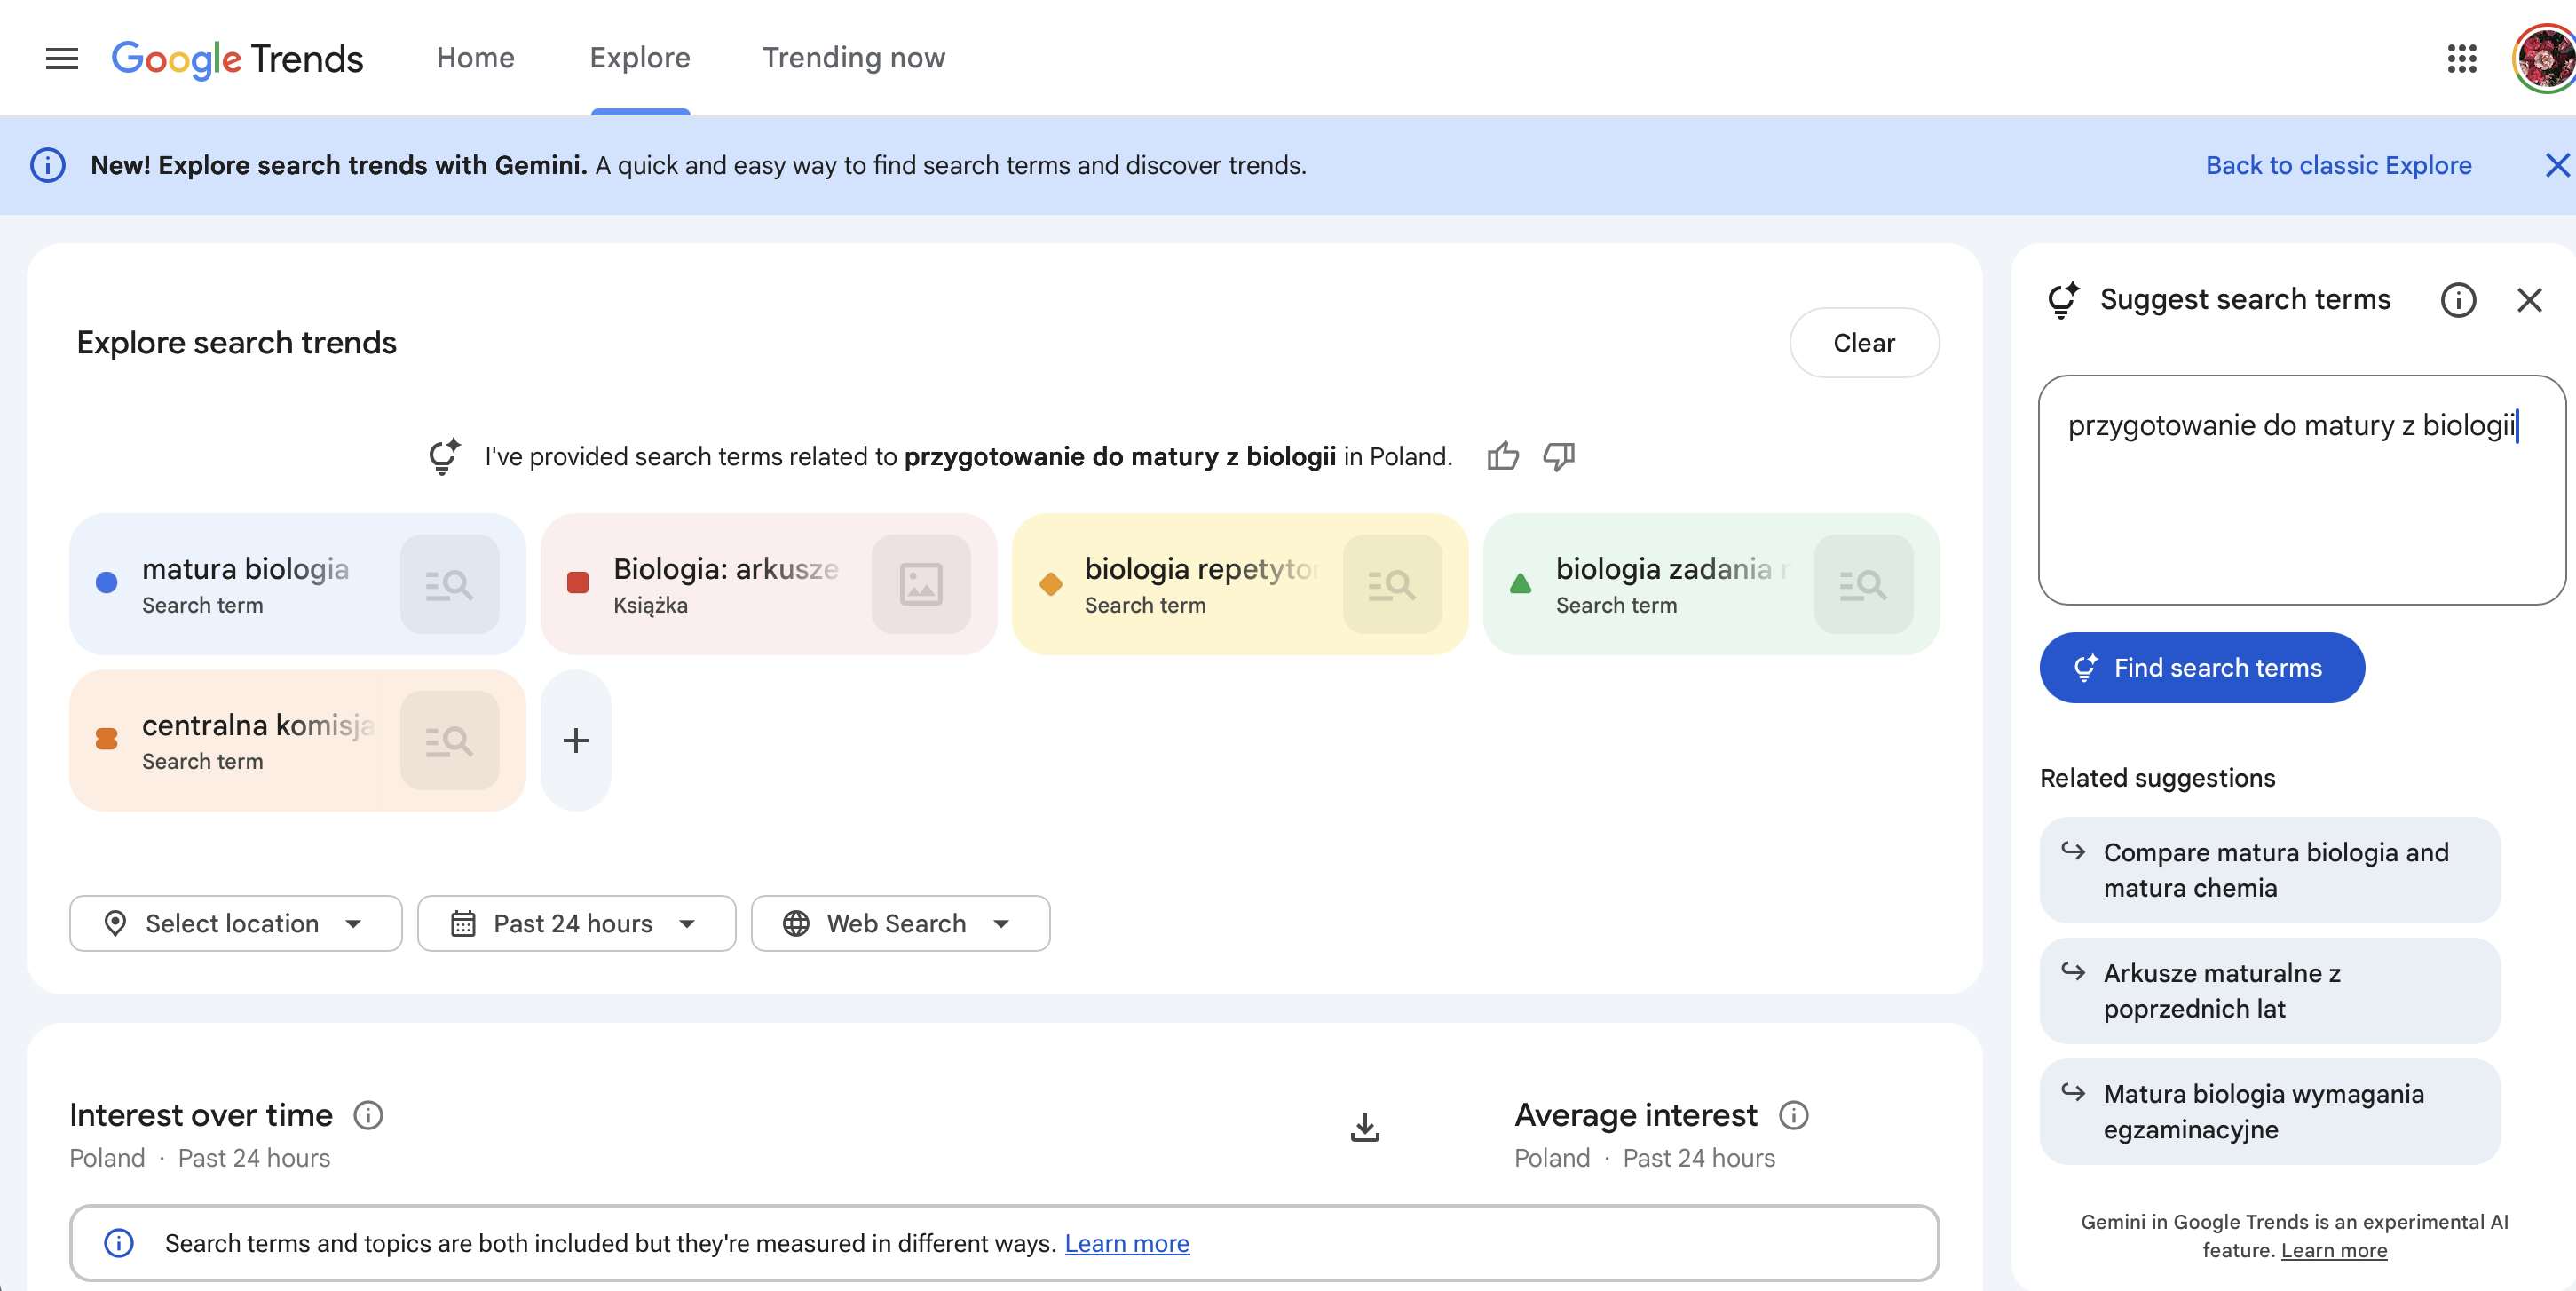2576x1291 pixels.
Task: Add a new search term with plus
Action: (576, 740)
